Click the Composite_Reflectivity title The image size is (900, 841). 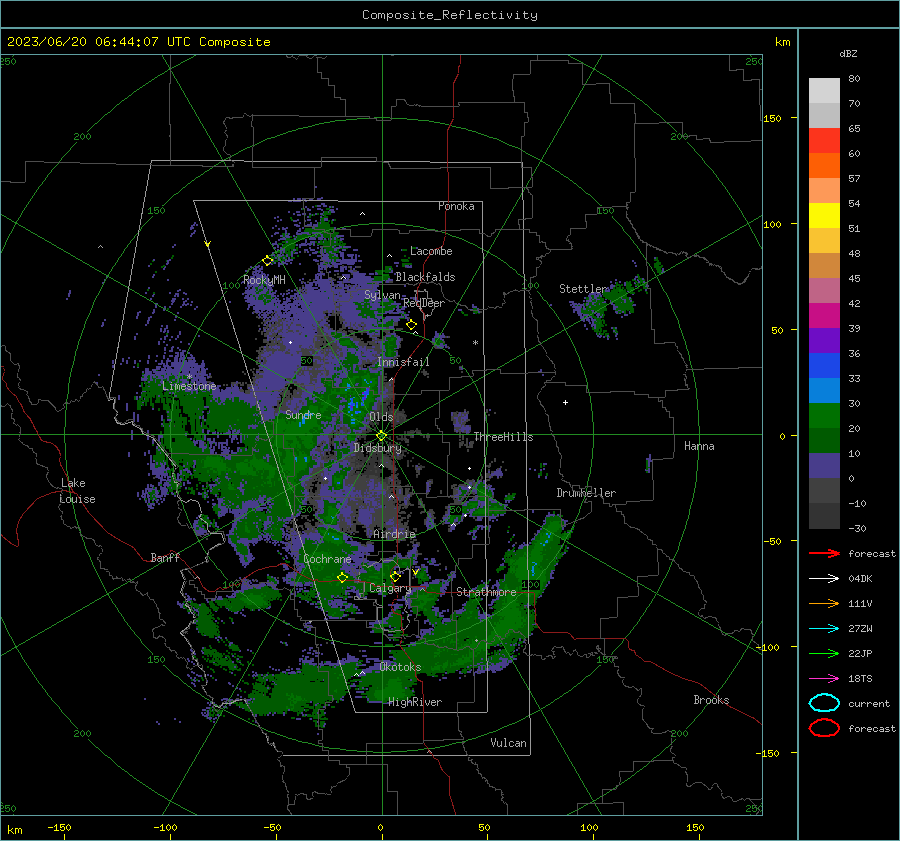450,15
